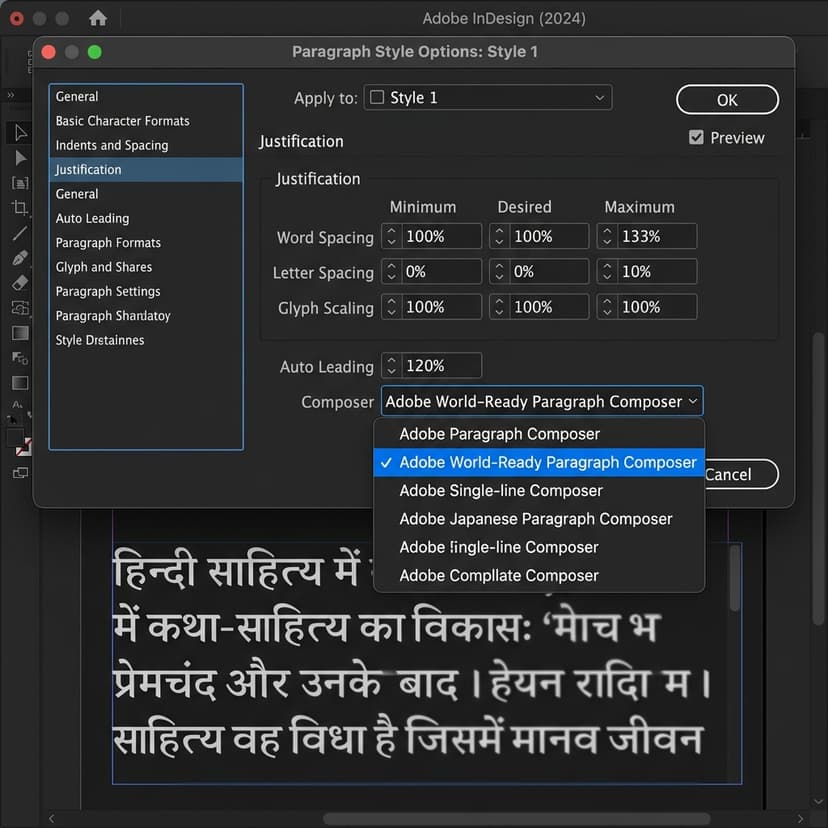Select the Justification section in sidebar
The image size is (828, 828).
click(x=146, y=170)
